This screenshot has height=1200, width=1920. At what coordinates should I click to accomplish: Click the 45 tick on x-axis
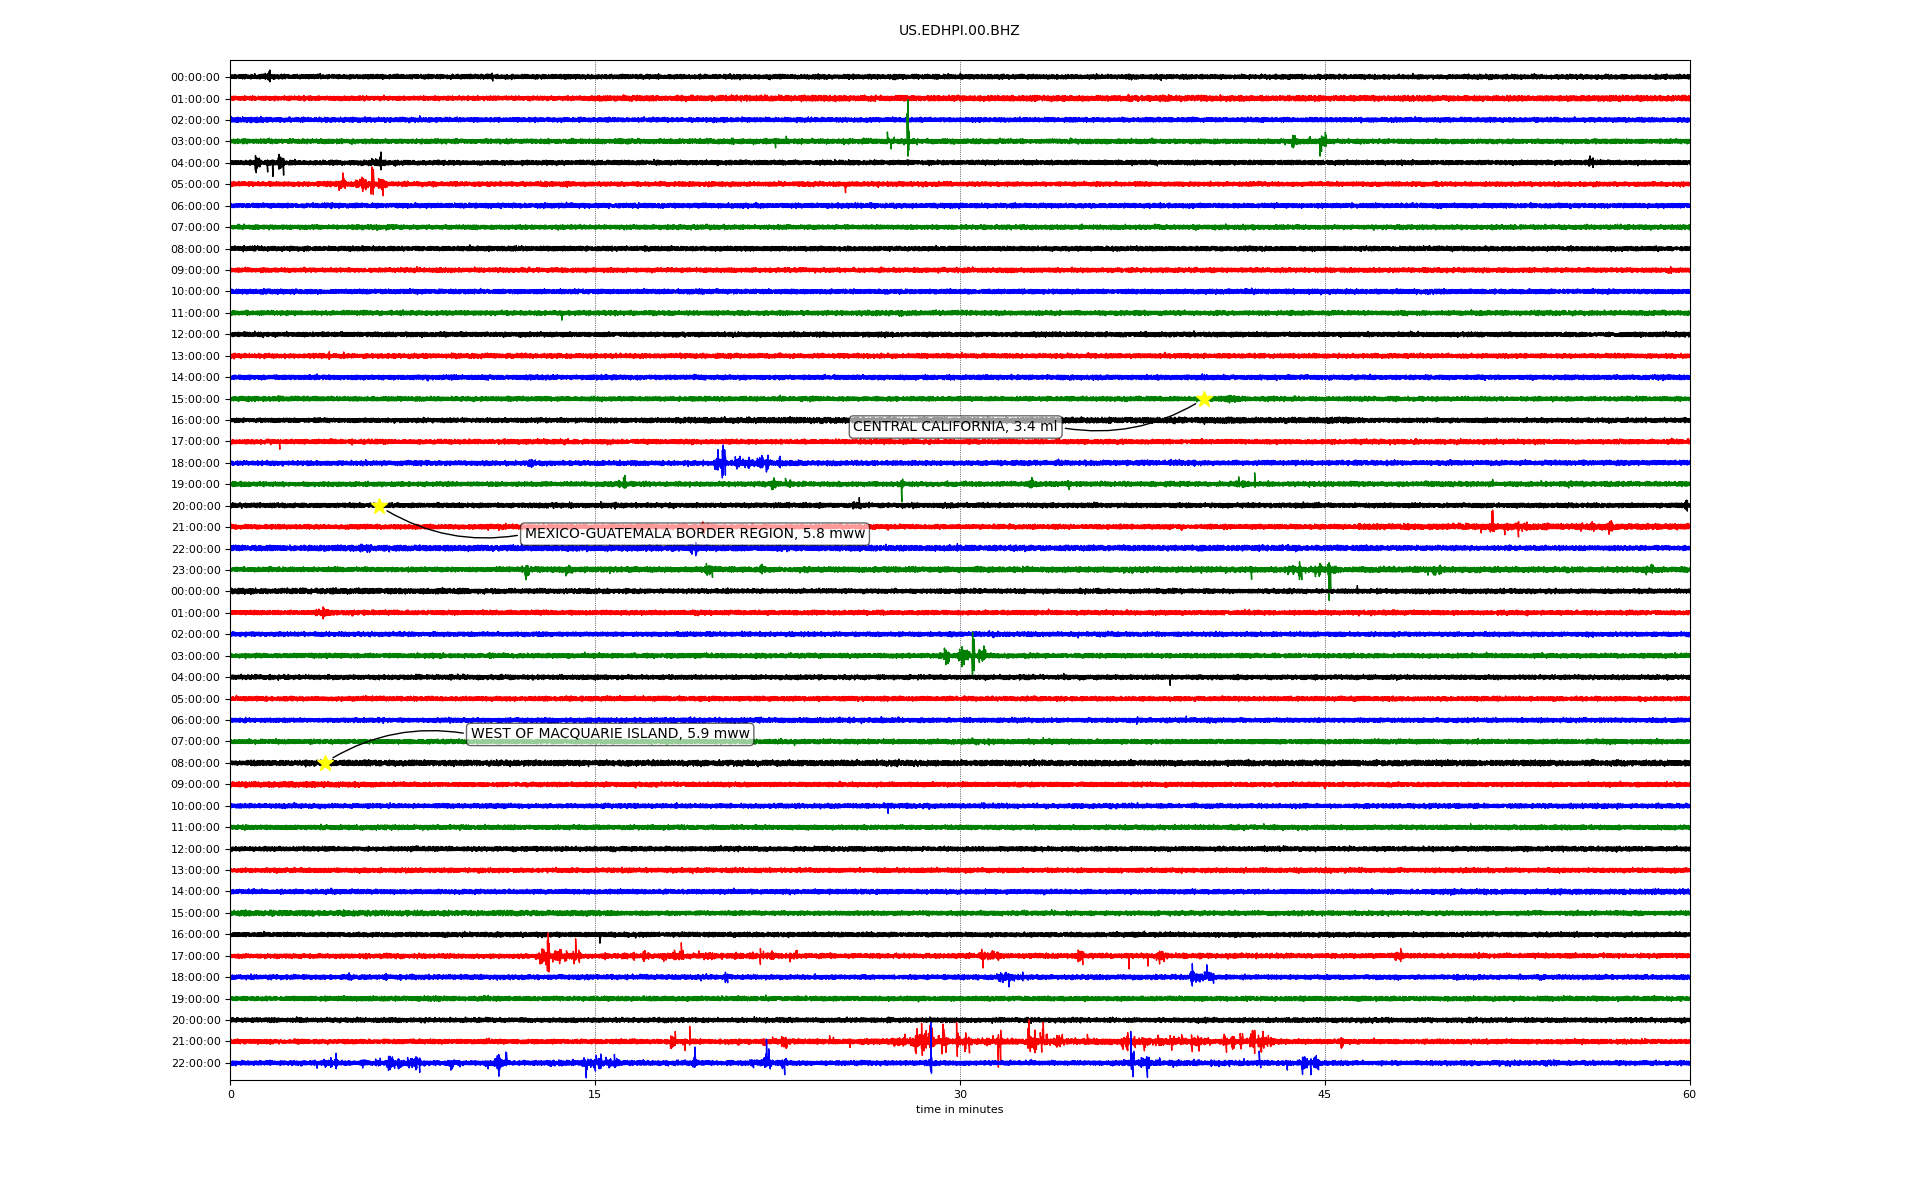coord(1324,1094)
